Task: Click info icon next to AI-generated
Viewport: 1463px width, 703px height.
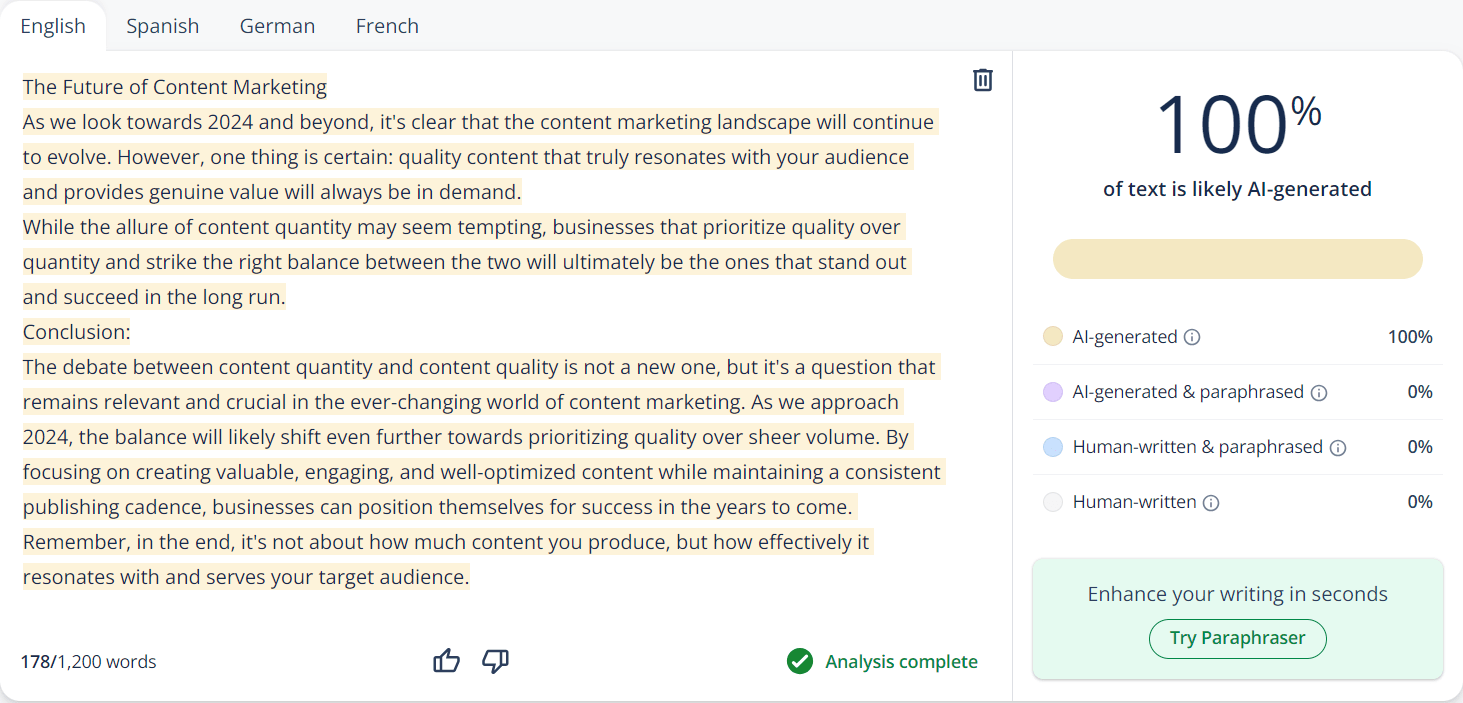Action: [x=1192, y=337]
